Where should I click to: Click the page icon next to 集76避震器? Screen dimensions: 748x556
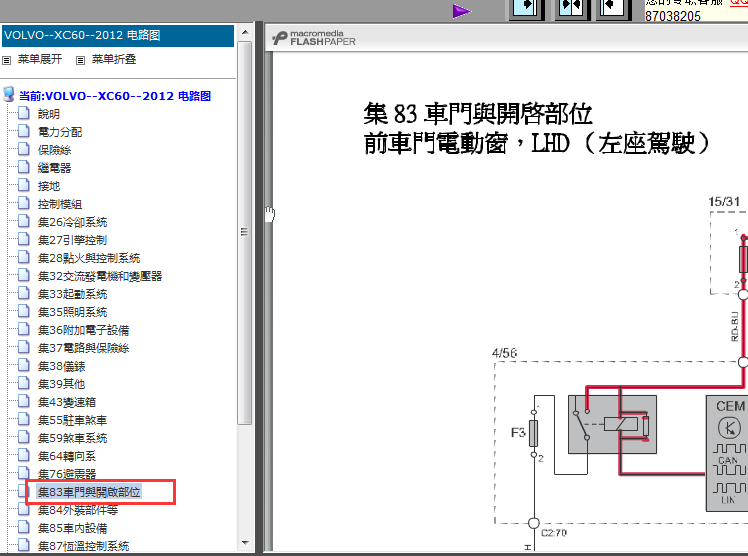pyautogui.click(x=23, y=473)
